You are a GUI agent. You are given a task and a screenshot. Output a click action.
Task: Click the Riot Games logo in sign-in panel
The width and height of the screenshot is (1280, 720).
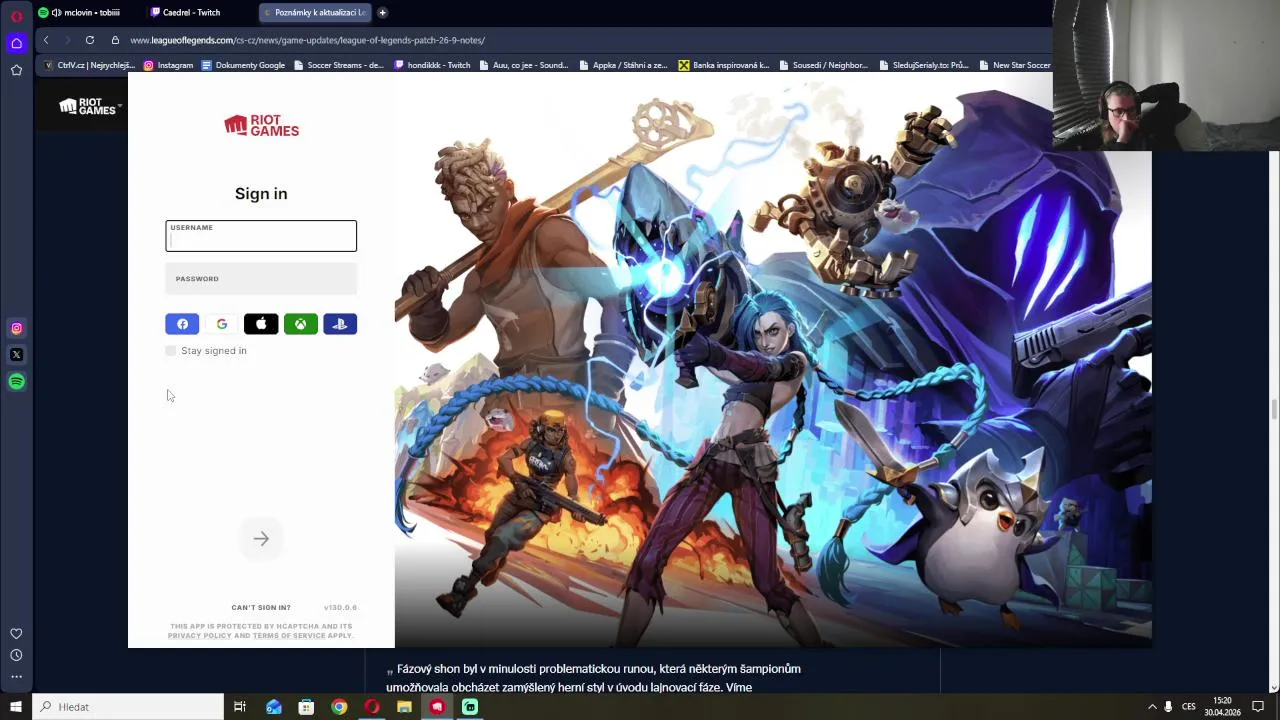261,125
